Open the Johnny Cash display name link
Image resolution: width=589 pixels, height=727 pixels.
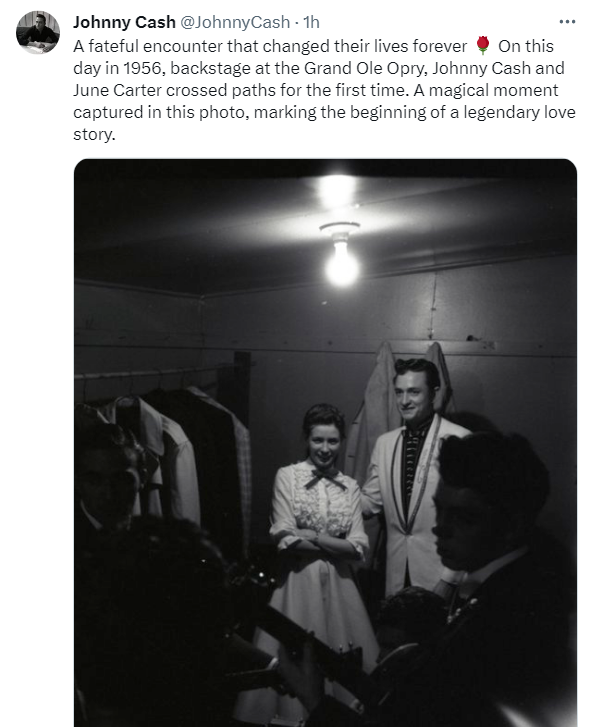point(124,22)
